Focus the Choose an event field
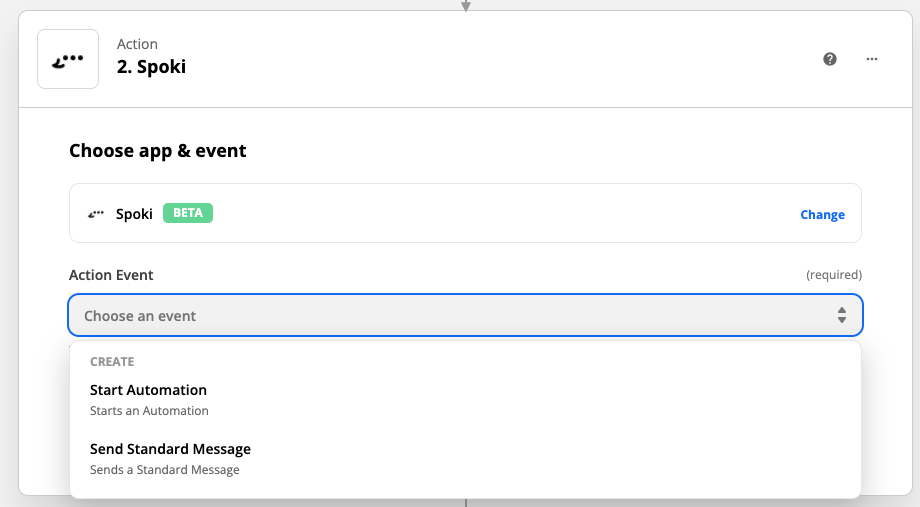The width and height of the screenshot is (920, 507). [440, 316]
